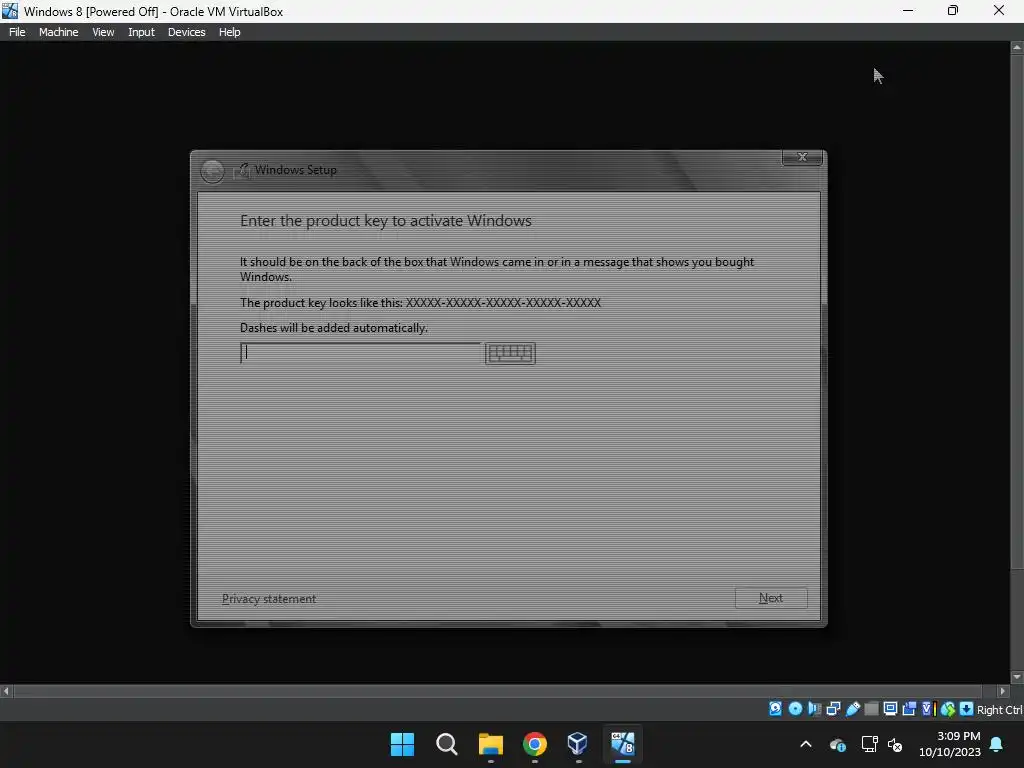Click the back arrow in Windows Setup
Viewport: 1024px width, 768px height.
pyautogui.click(x=212, y=171)
